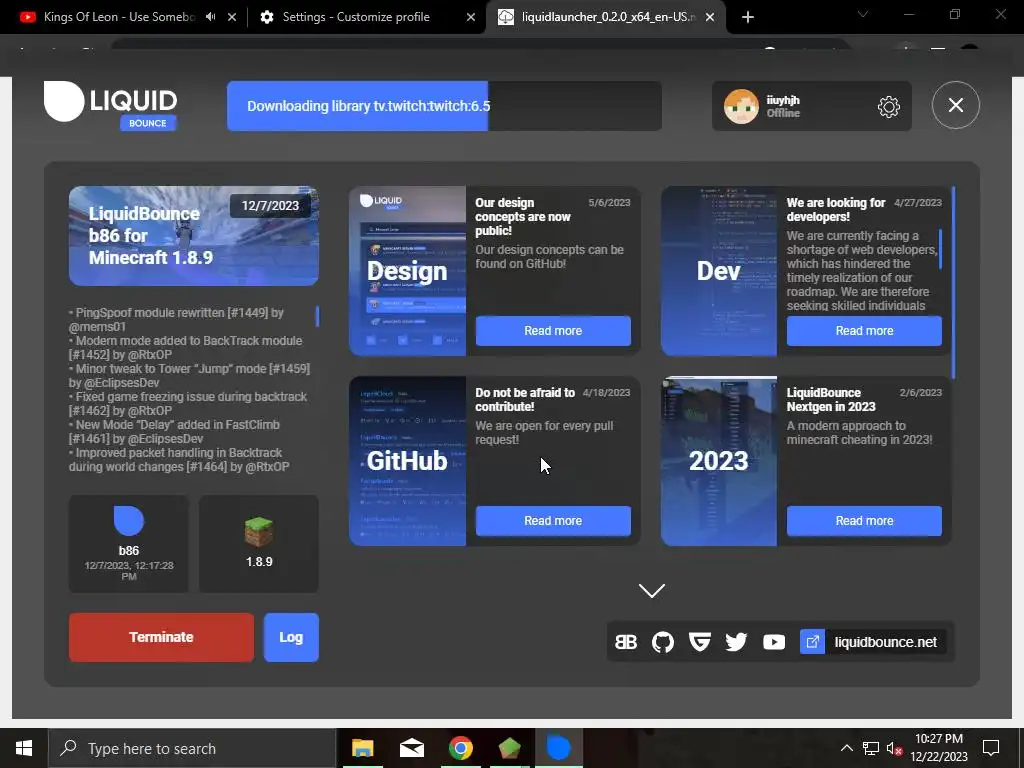The image size is (1024, 768).
Task: Click the taskbar search box
Action: 192,748
